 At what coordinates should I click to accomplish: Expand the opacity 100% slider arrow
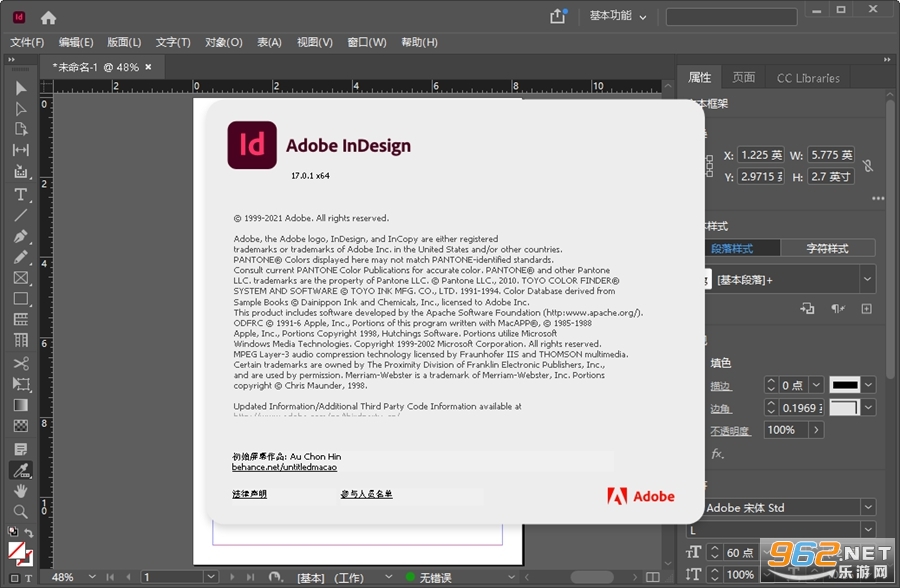816,430
